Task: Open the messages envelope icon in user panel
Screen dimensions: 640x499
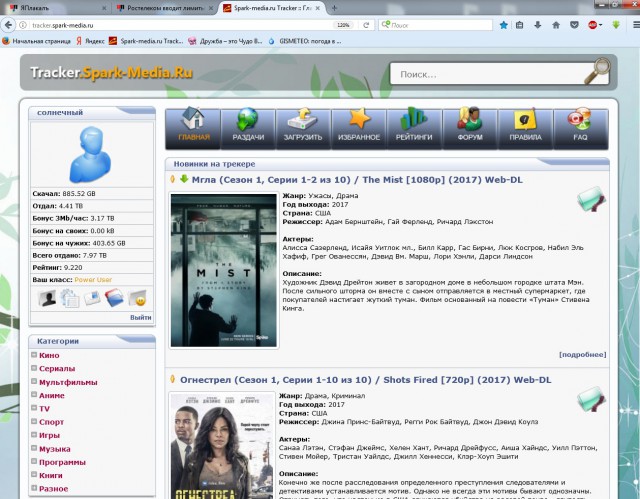Action: (x=92, y=298)
